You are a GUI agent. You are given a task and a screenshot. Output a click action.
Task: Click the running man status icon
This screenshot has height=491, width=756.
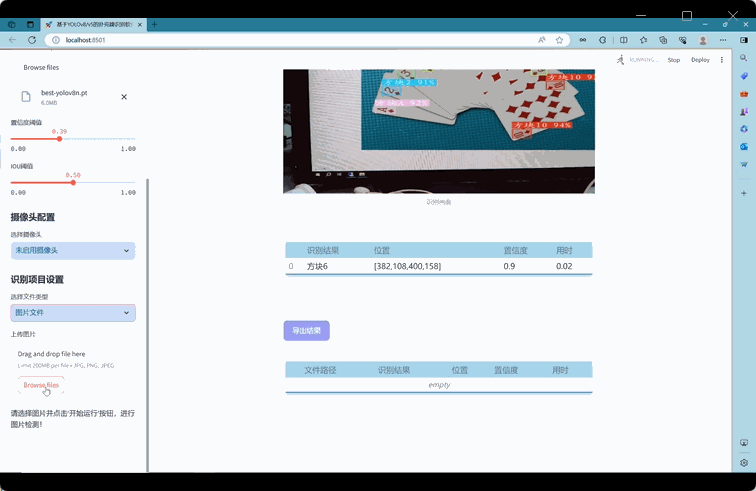tap(621, 60)
